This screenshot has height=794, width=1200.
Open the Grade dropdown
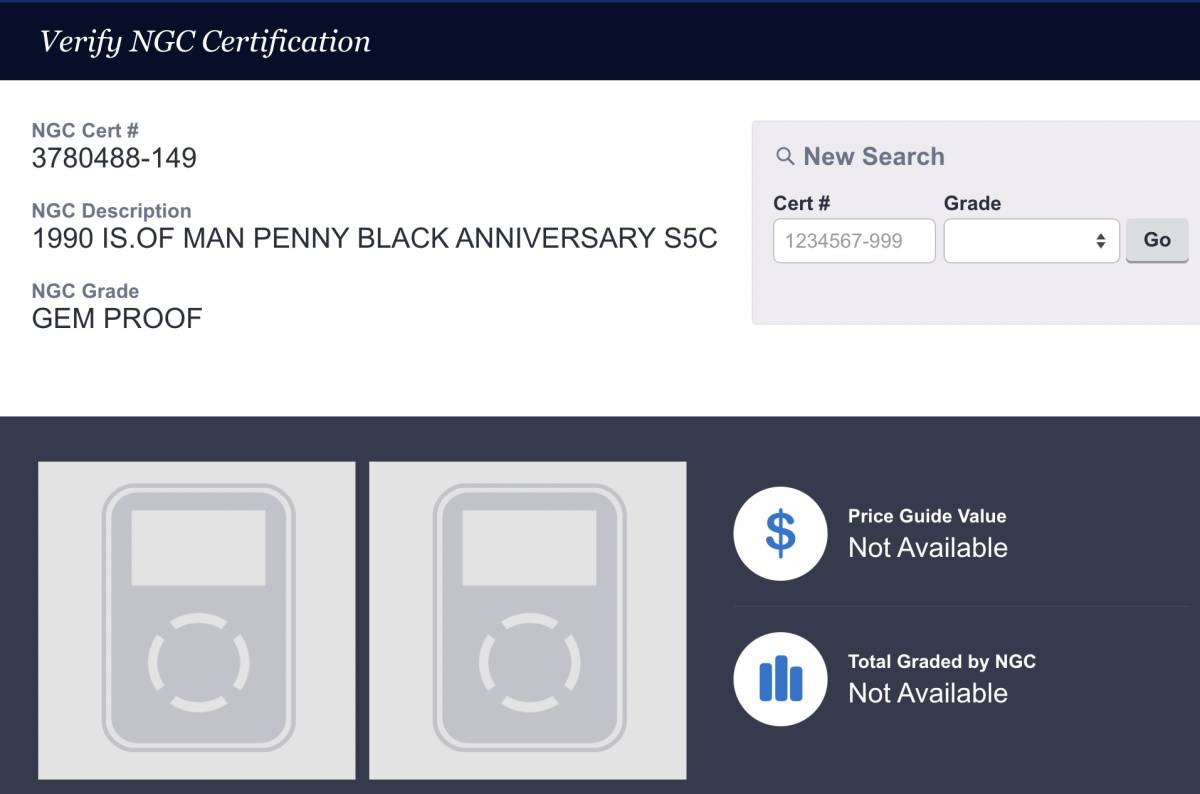(x=1031, y=241)
